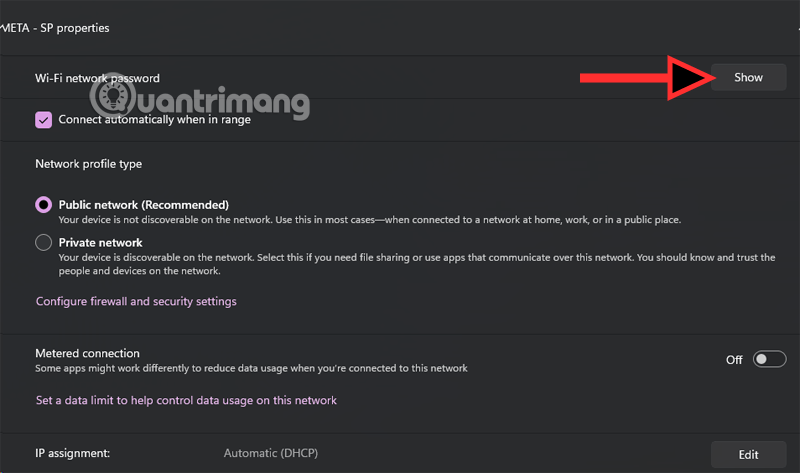This screenshot has width=800, height=473.
Task: Click the IP assignment label
Action: click(72, 454)
